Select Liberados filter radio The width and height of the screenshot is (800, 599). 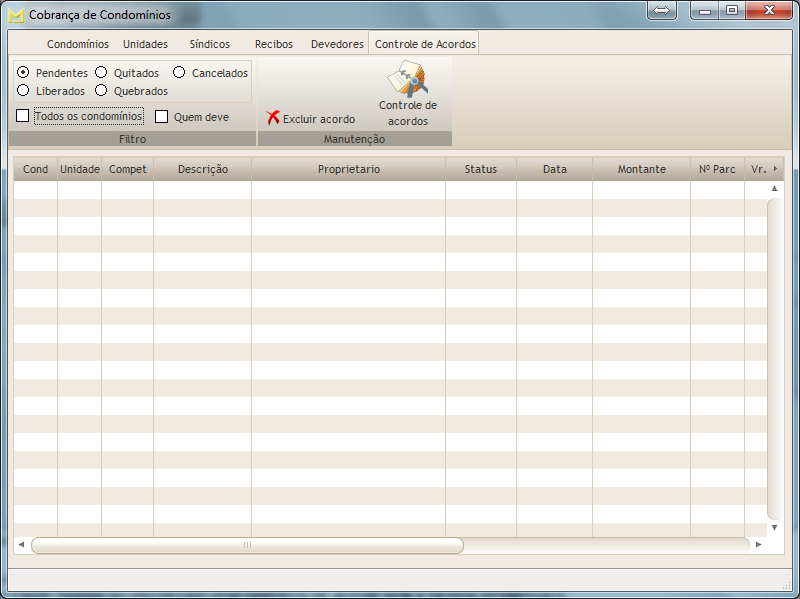pos(23,90)
